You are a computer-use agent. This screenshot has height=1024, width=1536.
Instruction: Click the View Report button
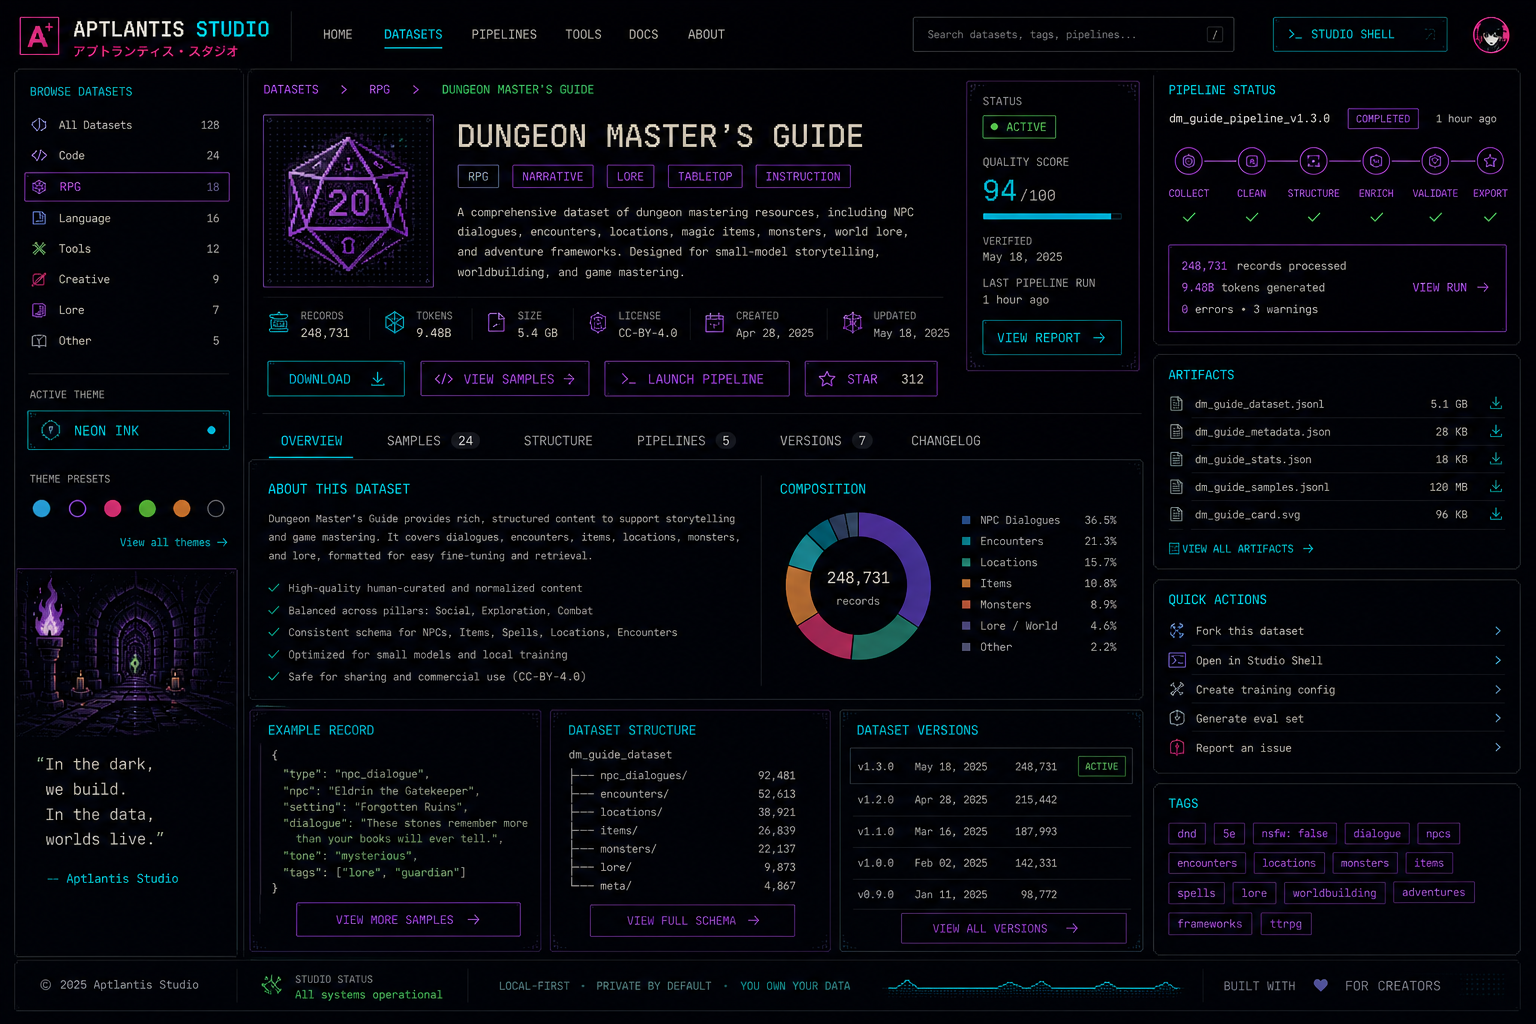coord(1051,338)
